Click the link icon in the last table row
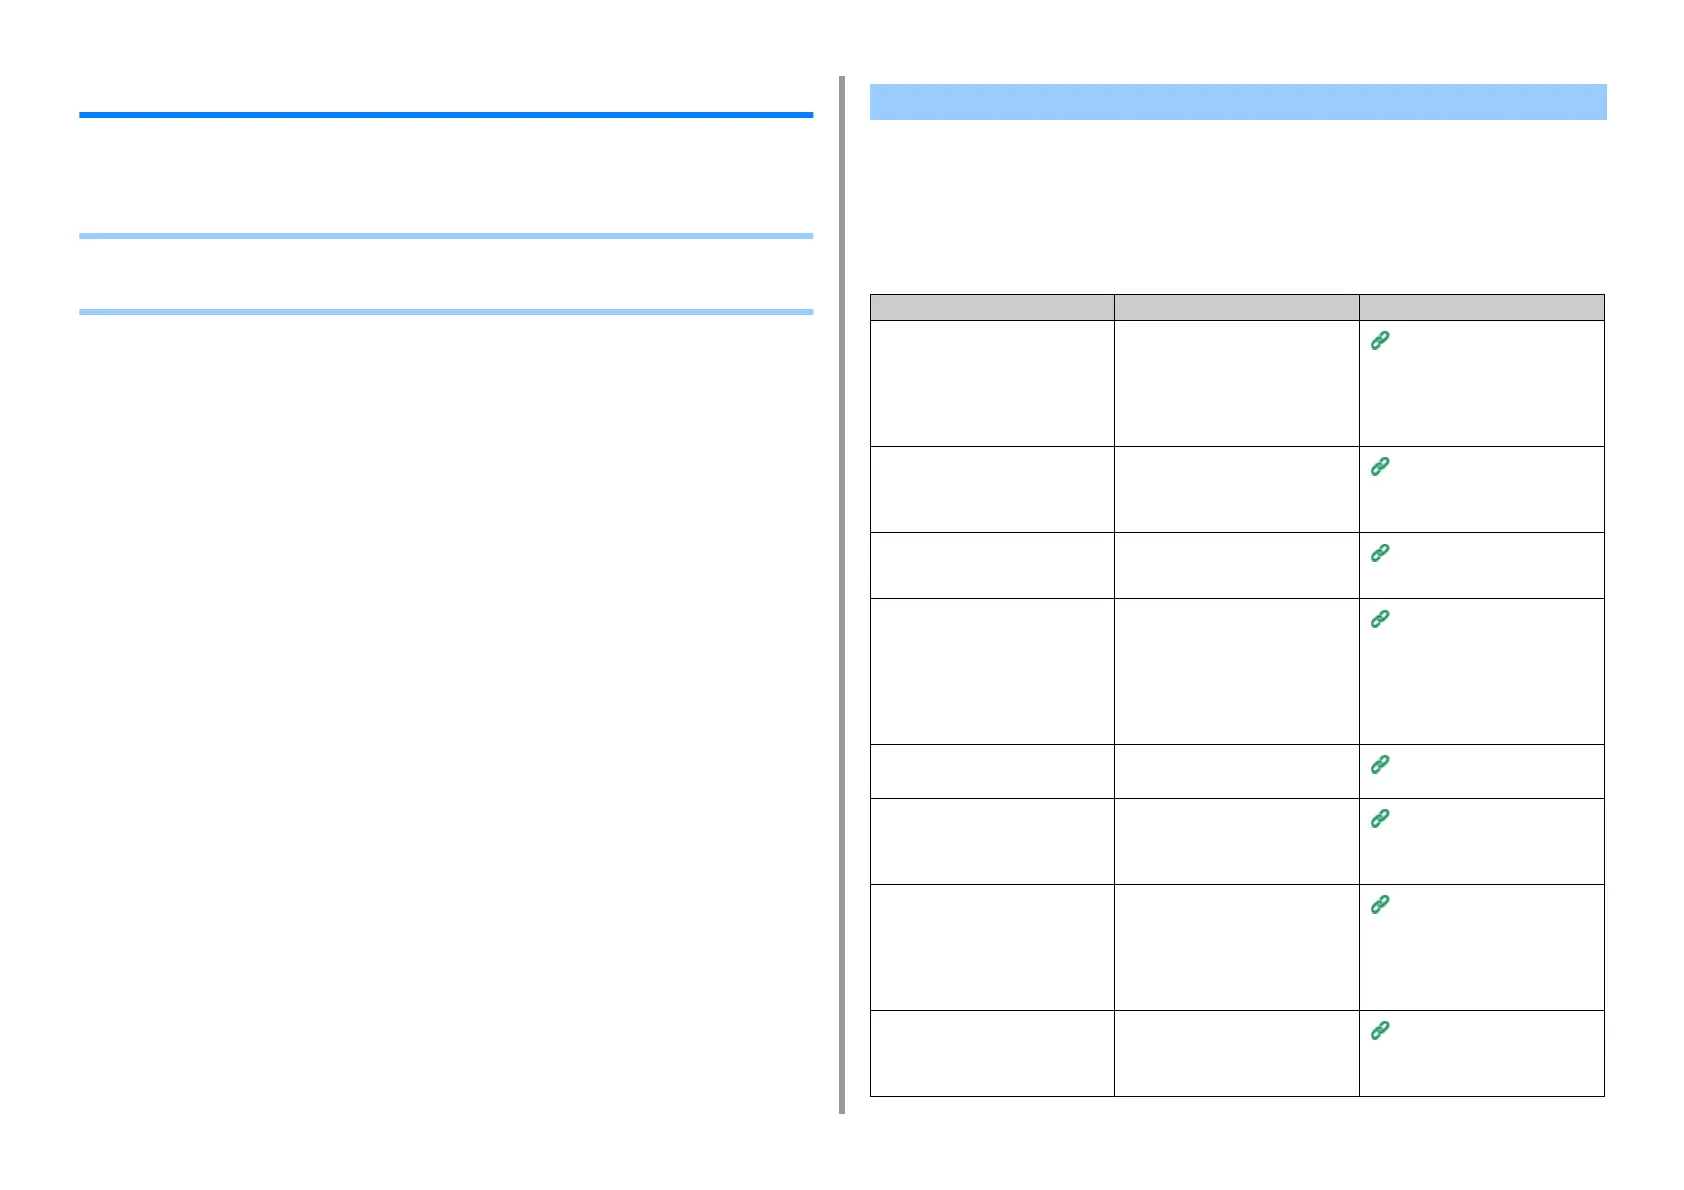Image resolution: width=1684 pixels, height=1190 pixels. click(1380, 1031)
